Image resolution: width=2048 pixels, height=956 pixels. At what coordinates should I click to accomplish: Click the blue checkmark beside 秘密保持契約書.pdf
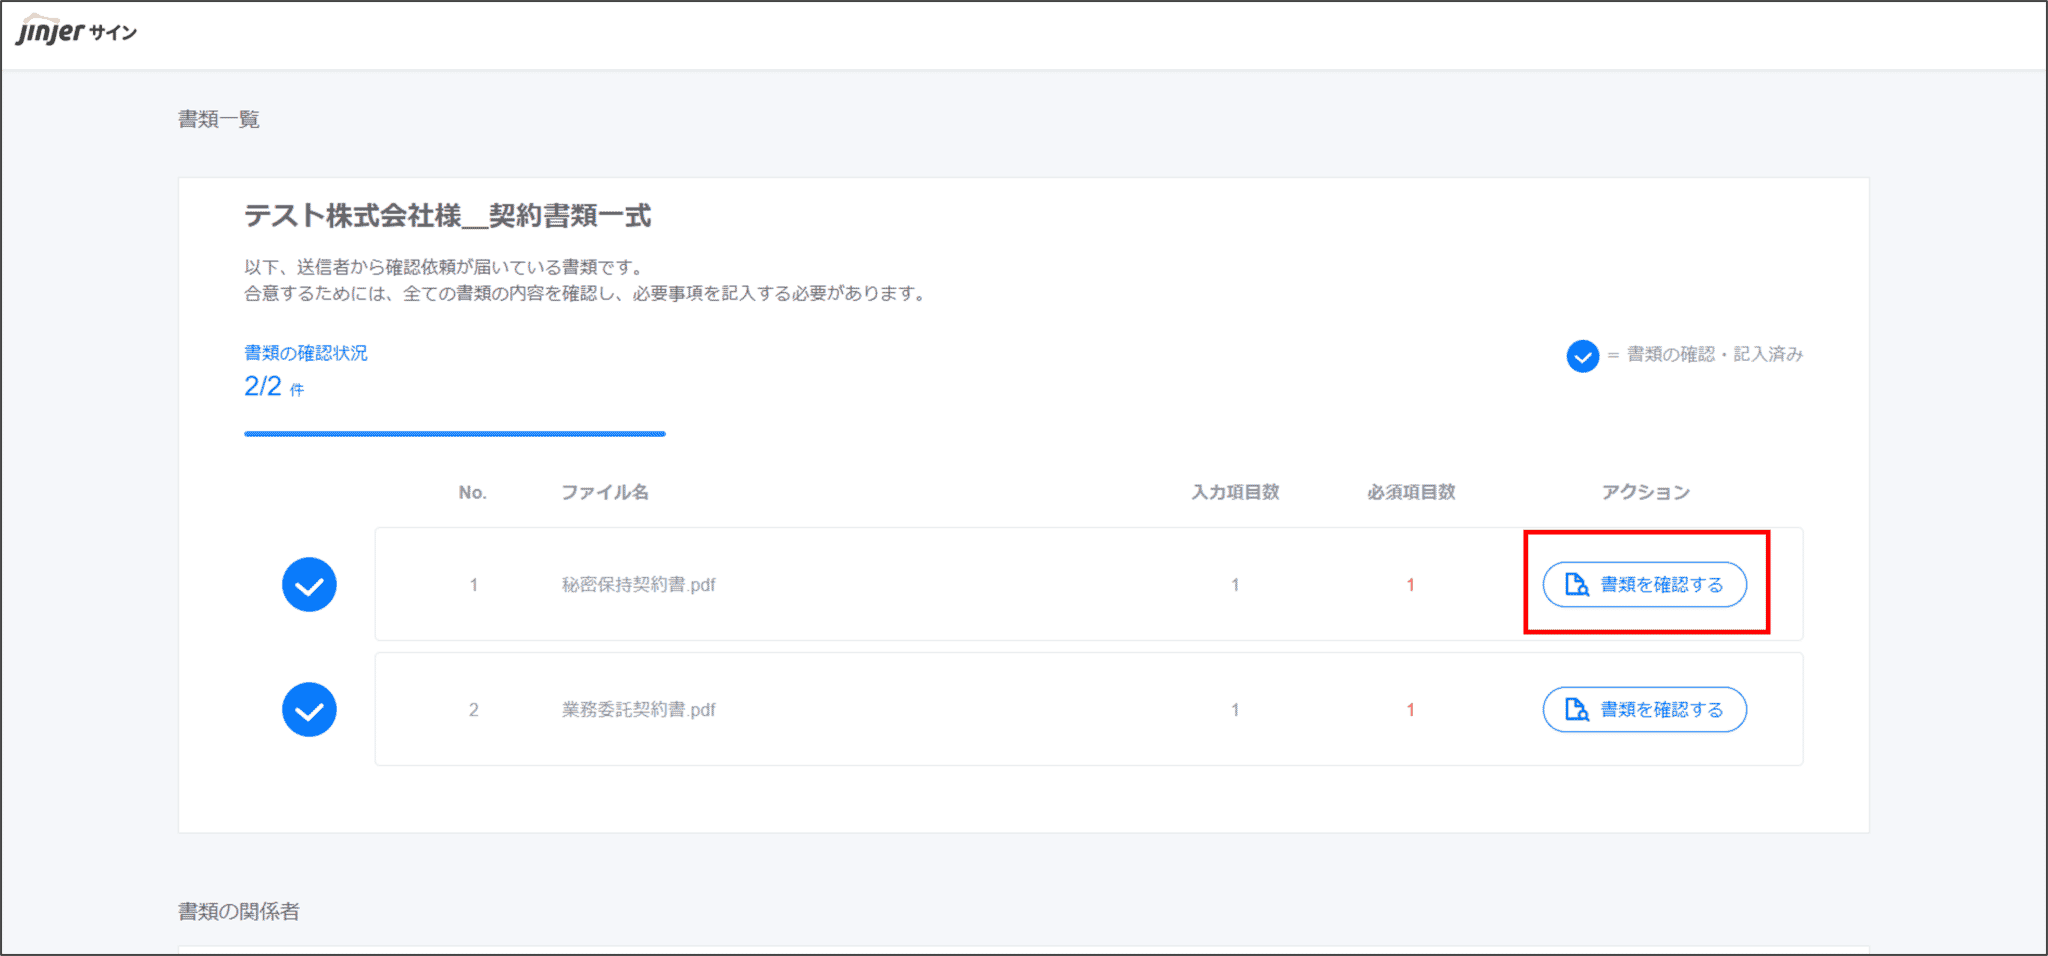pos(309,585)
